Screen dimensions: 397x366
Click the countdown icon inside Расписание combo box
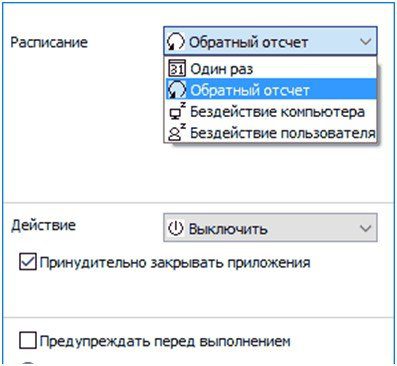175,42
